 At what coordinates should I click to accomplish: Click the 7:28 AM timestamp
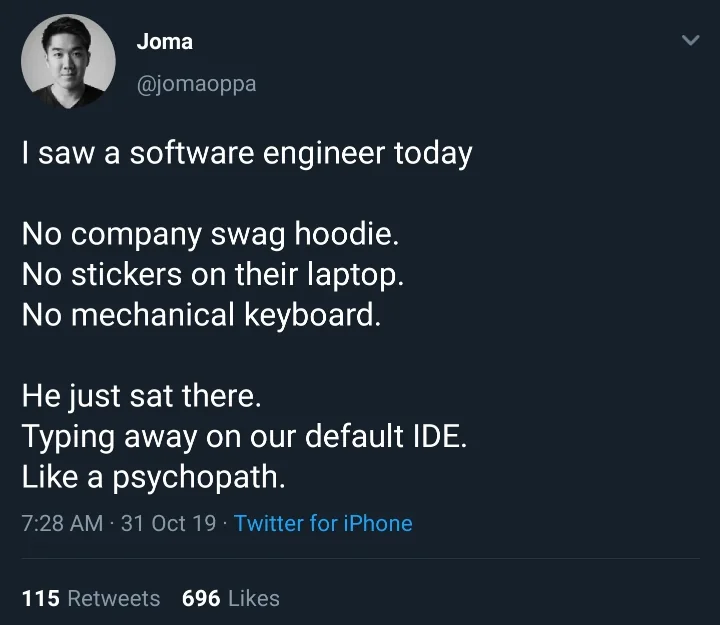point(61,523)
